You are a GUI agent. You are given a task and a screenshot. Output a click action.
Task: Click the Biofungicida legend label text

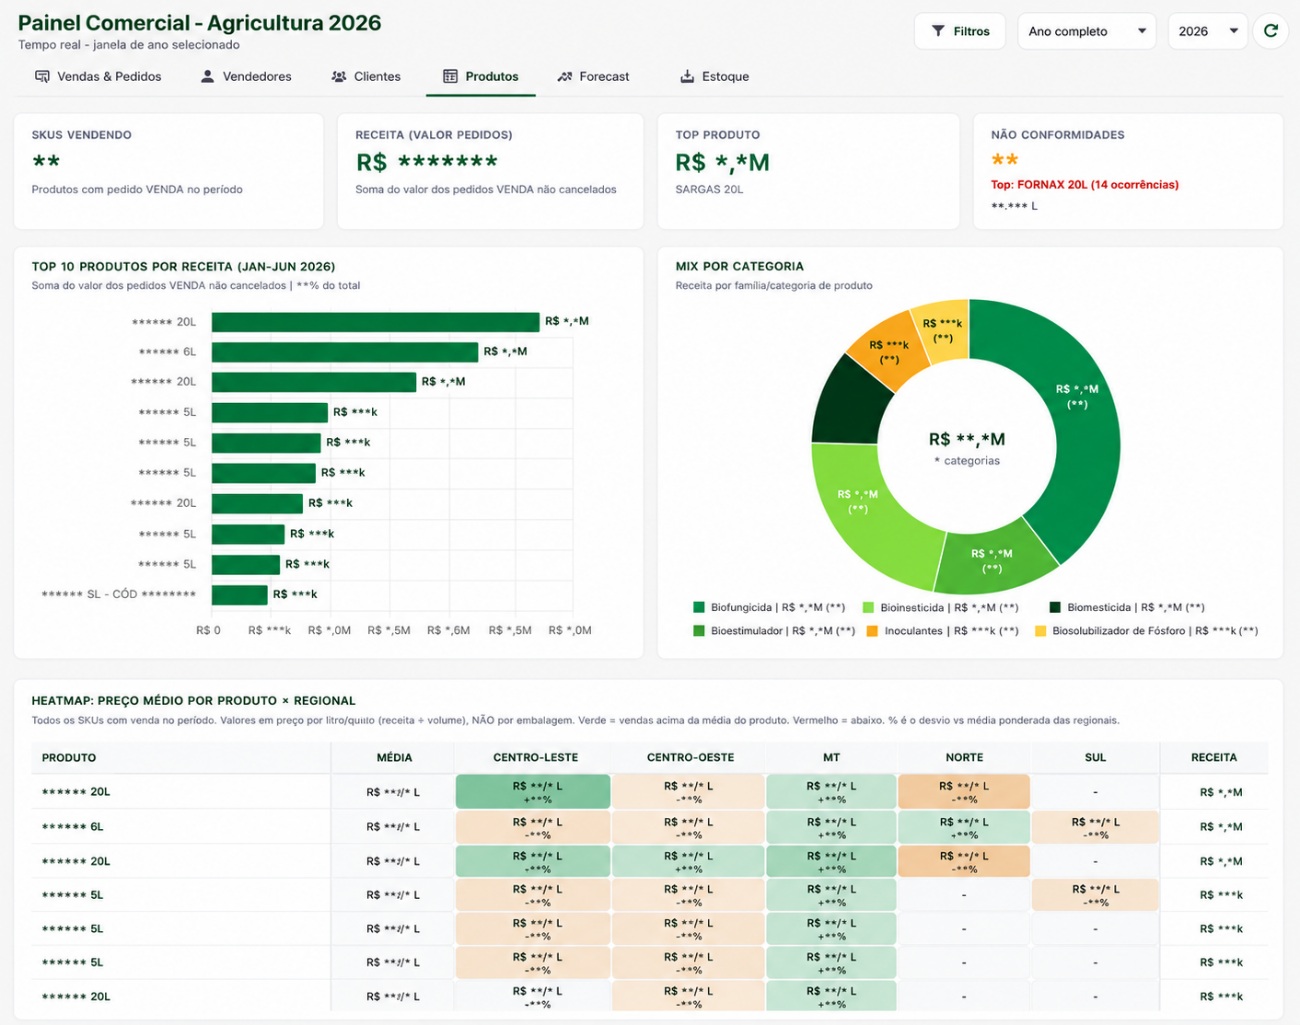[x=778, y=607]
